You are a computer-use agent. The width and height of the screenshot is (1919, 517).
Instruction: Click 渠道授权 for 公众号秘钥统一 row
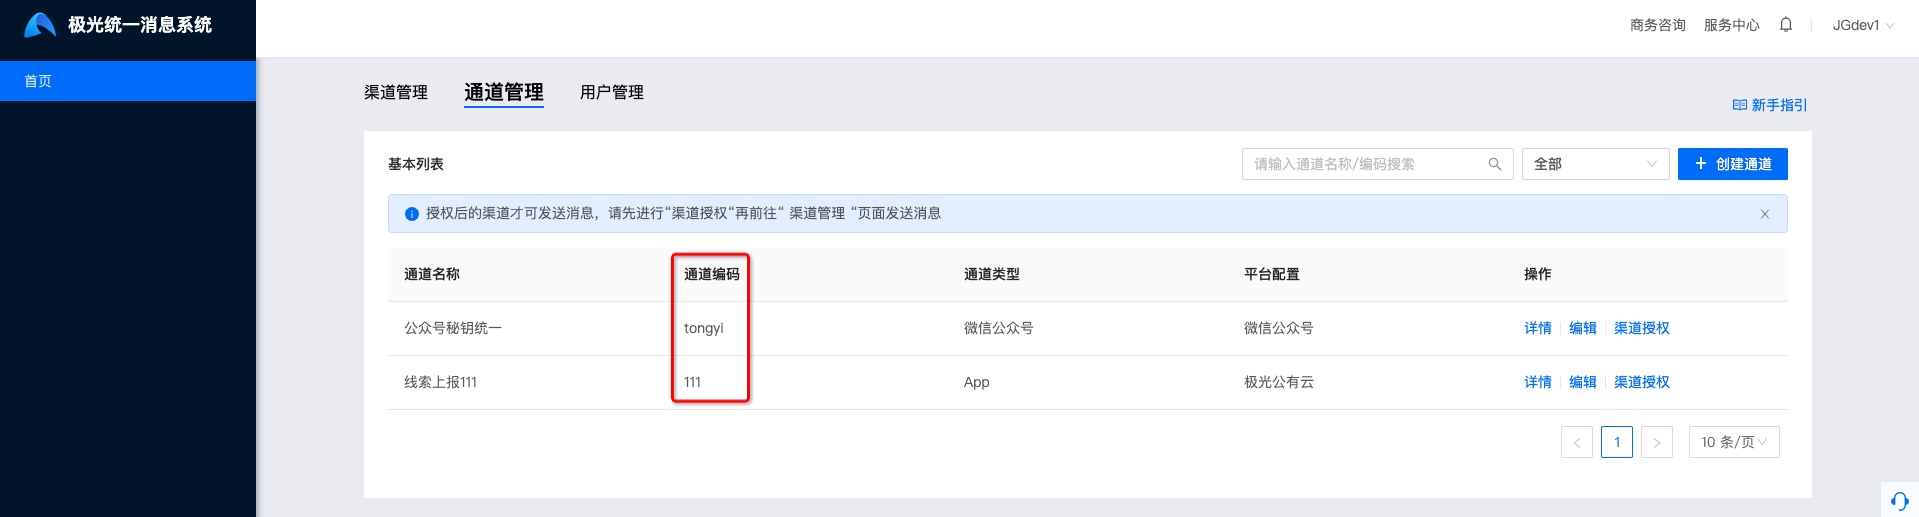(x=1641, y=328)
